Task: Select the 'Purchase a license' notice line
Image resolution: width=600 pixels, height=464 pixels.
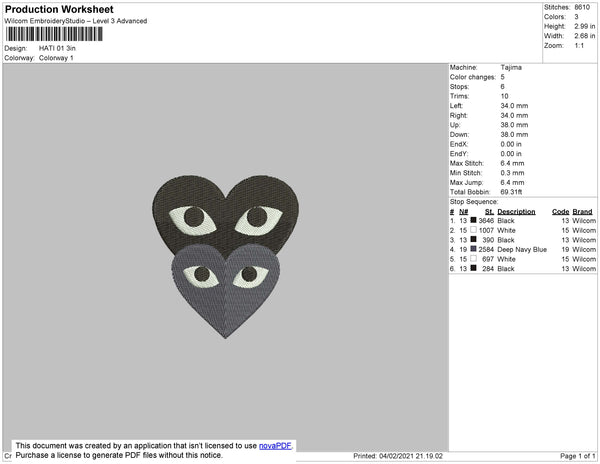Action: [119, 455]
